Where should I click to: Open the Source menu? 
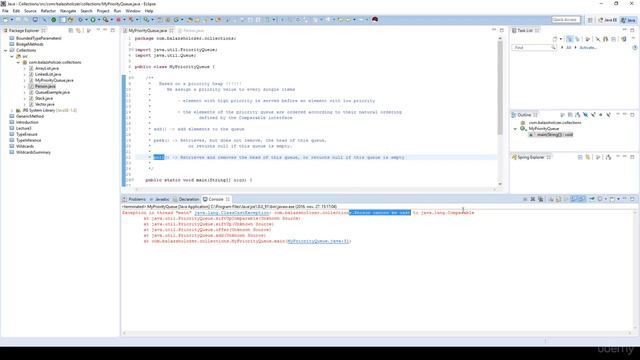[x=30, y=11]
